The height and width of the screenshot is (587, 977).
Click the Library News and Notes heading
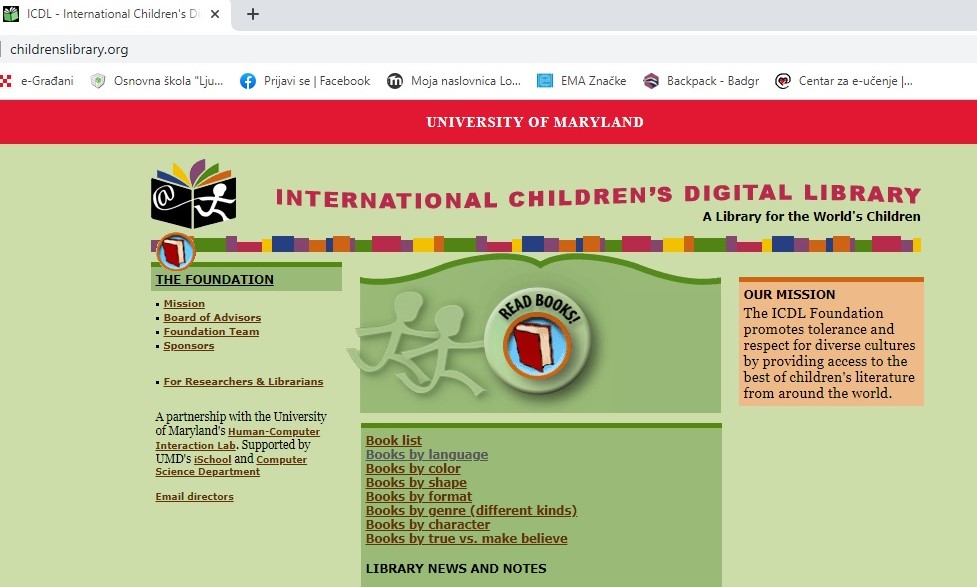click(x=456, y=568)
